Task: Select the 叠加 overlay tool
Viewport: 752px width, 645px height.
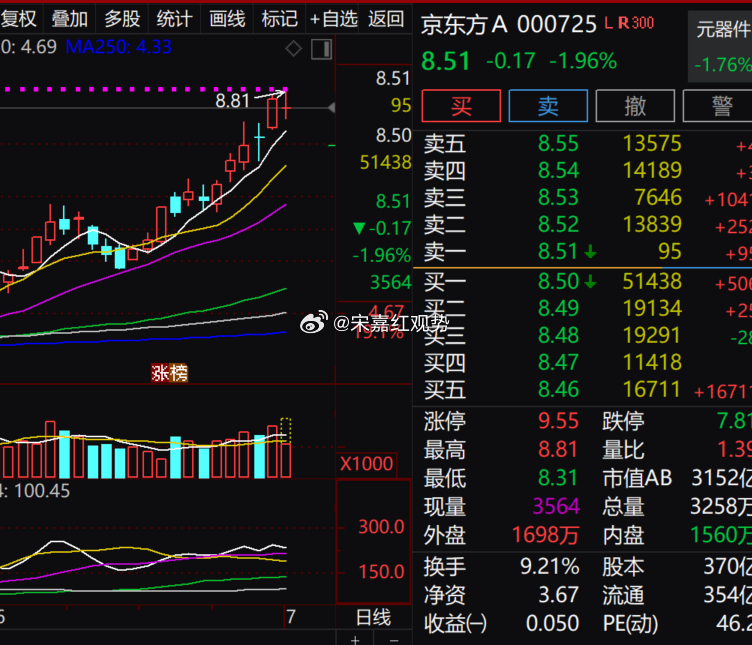Action: 70,19
